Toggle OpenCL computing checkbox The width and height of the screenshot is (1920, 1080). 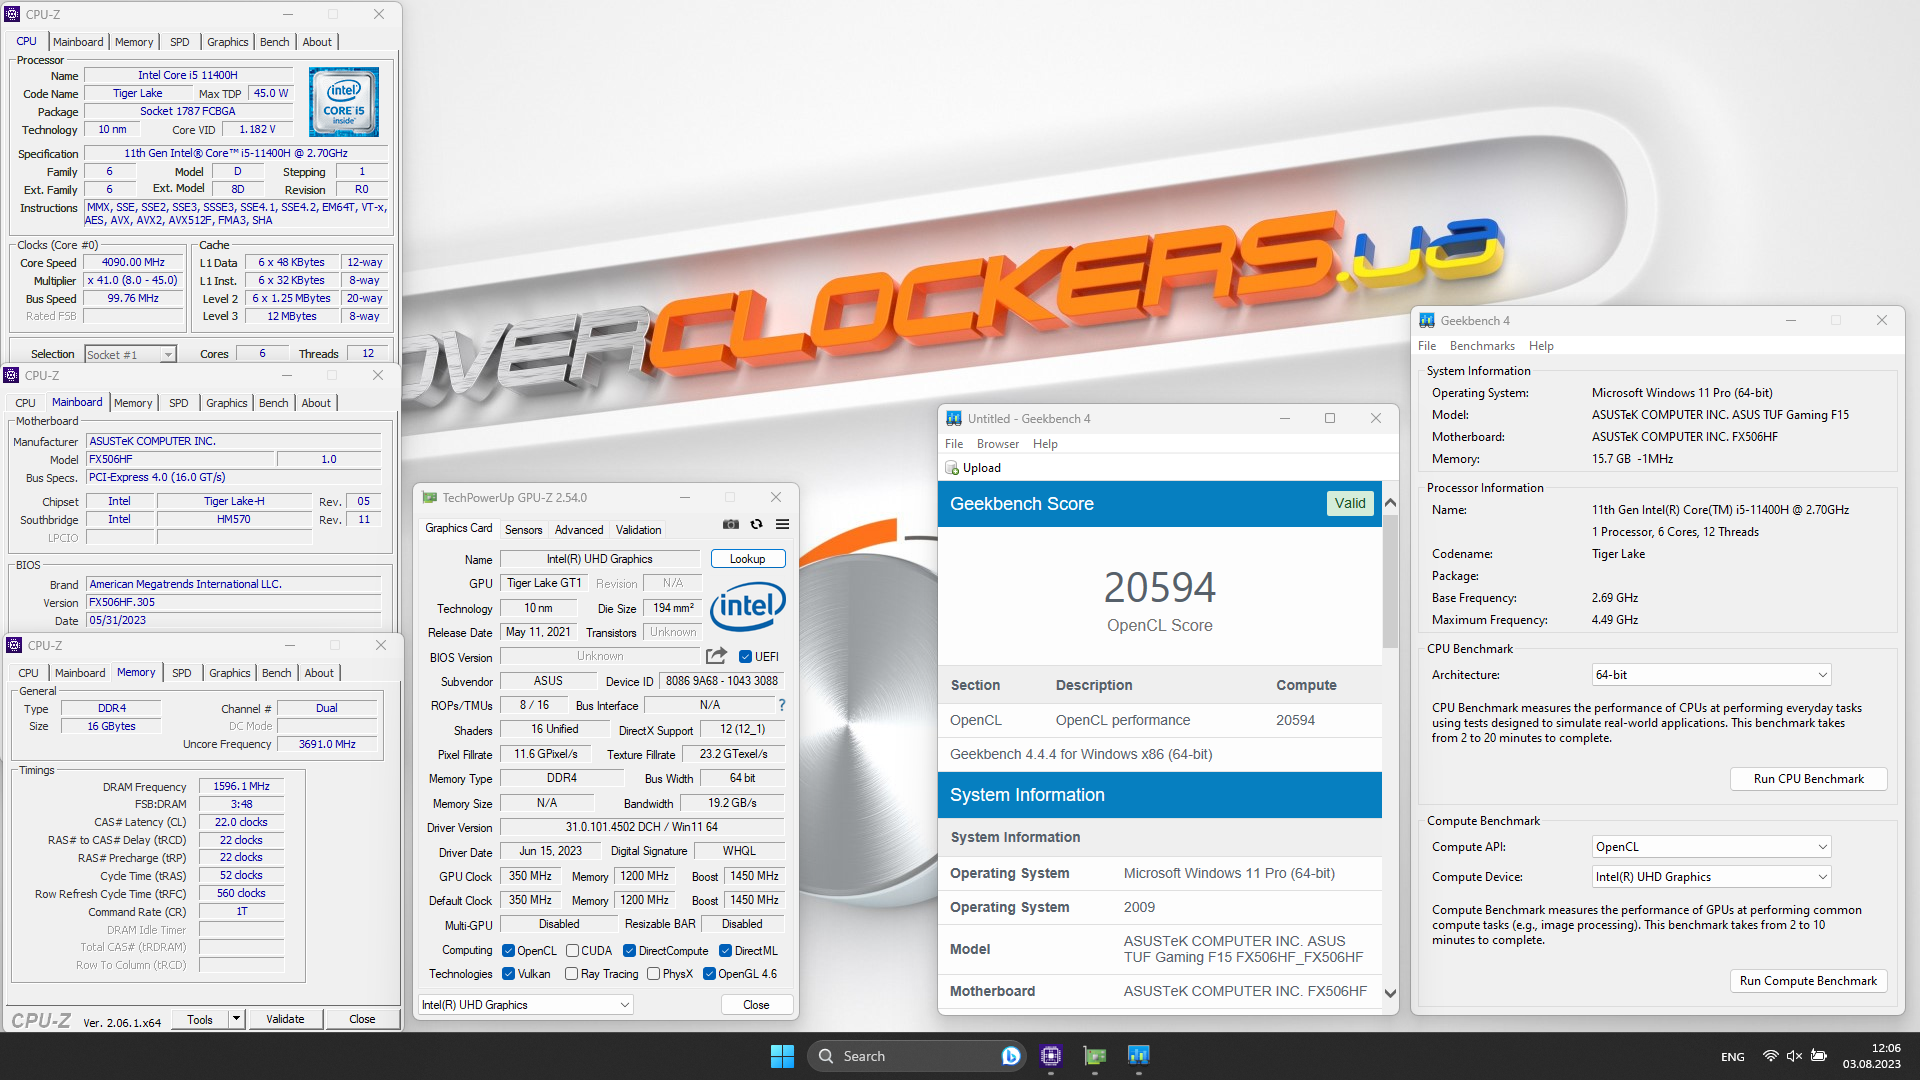(x=508, y=951)
